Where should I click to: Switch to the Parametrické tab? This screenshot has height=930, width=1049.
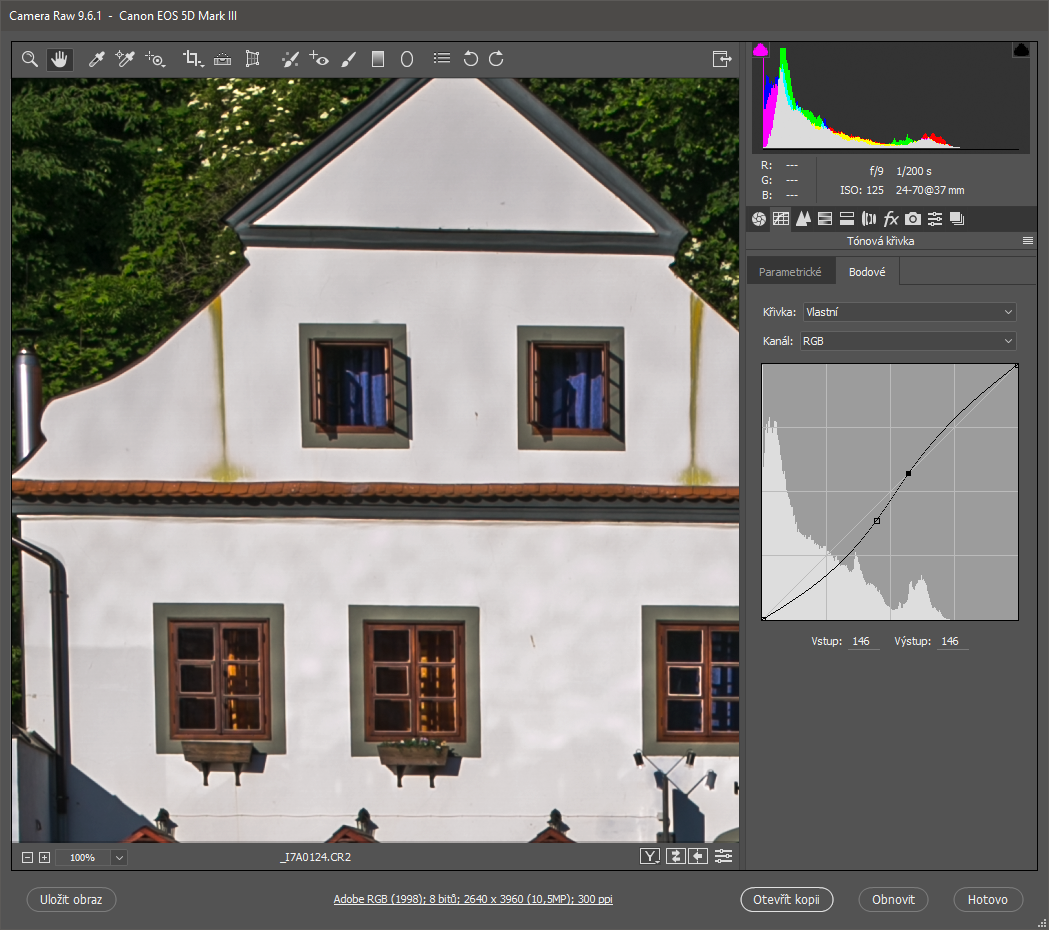click(790, 272)
